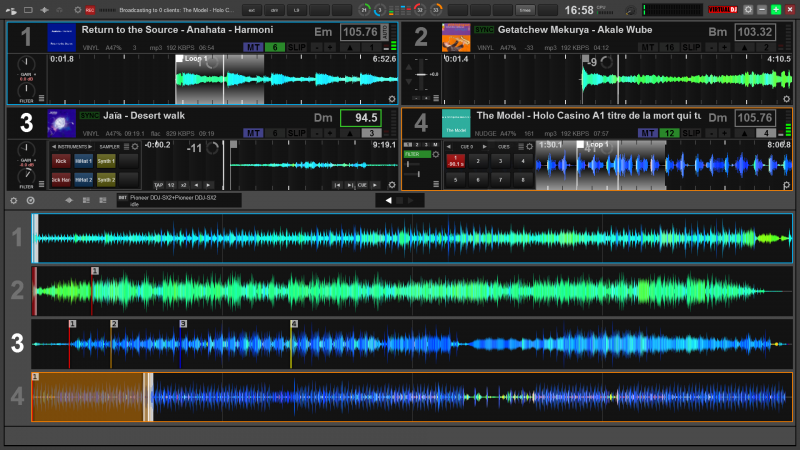Tap tempo with TAP button on deck 3
The image size is (800, 450).
tap(159, 185)
